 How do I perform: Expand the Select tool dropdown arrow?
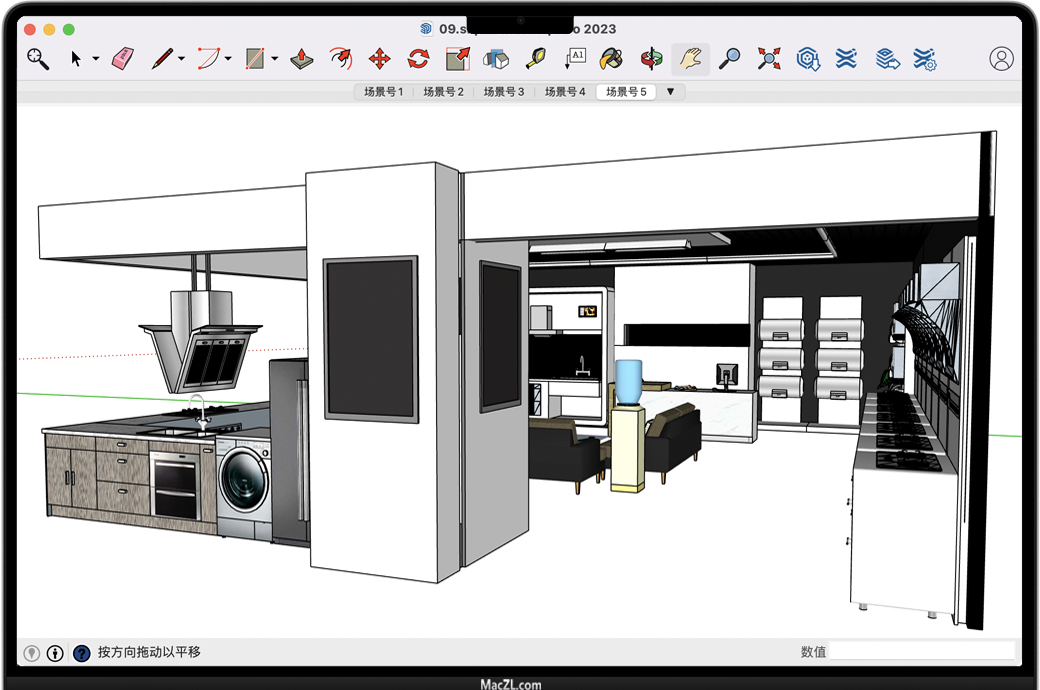(x=96, y=59)
